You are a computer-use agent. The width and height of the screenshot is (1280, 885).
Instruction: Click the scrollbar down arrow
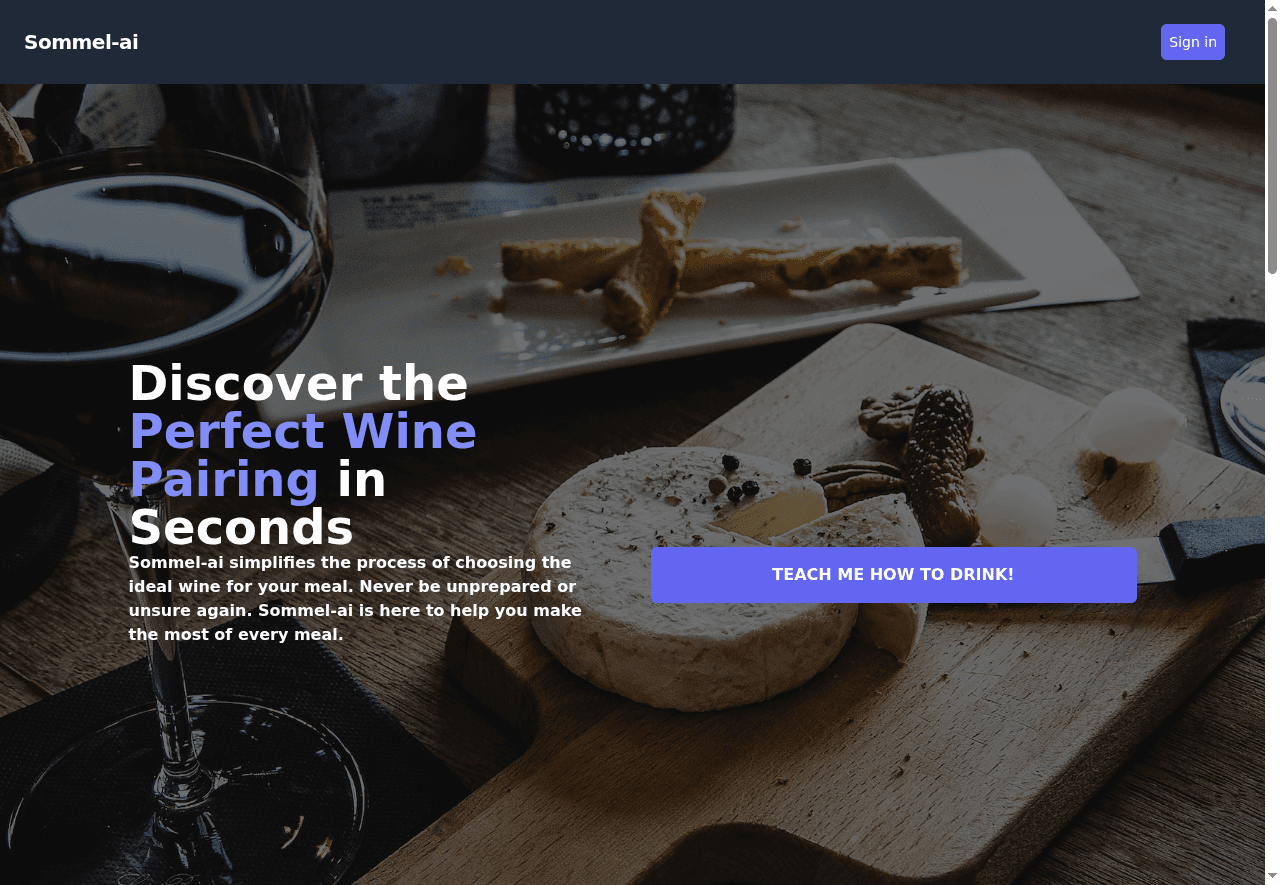tap(1272, 877)
